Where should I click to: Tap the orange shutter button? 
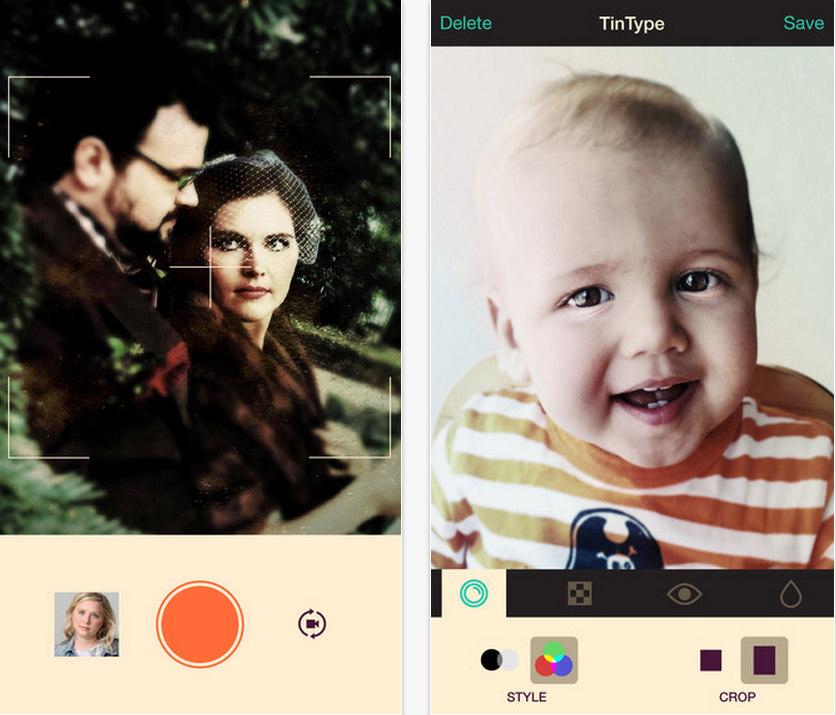pyautogui.click(x=200, y=624)
